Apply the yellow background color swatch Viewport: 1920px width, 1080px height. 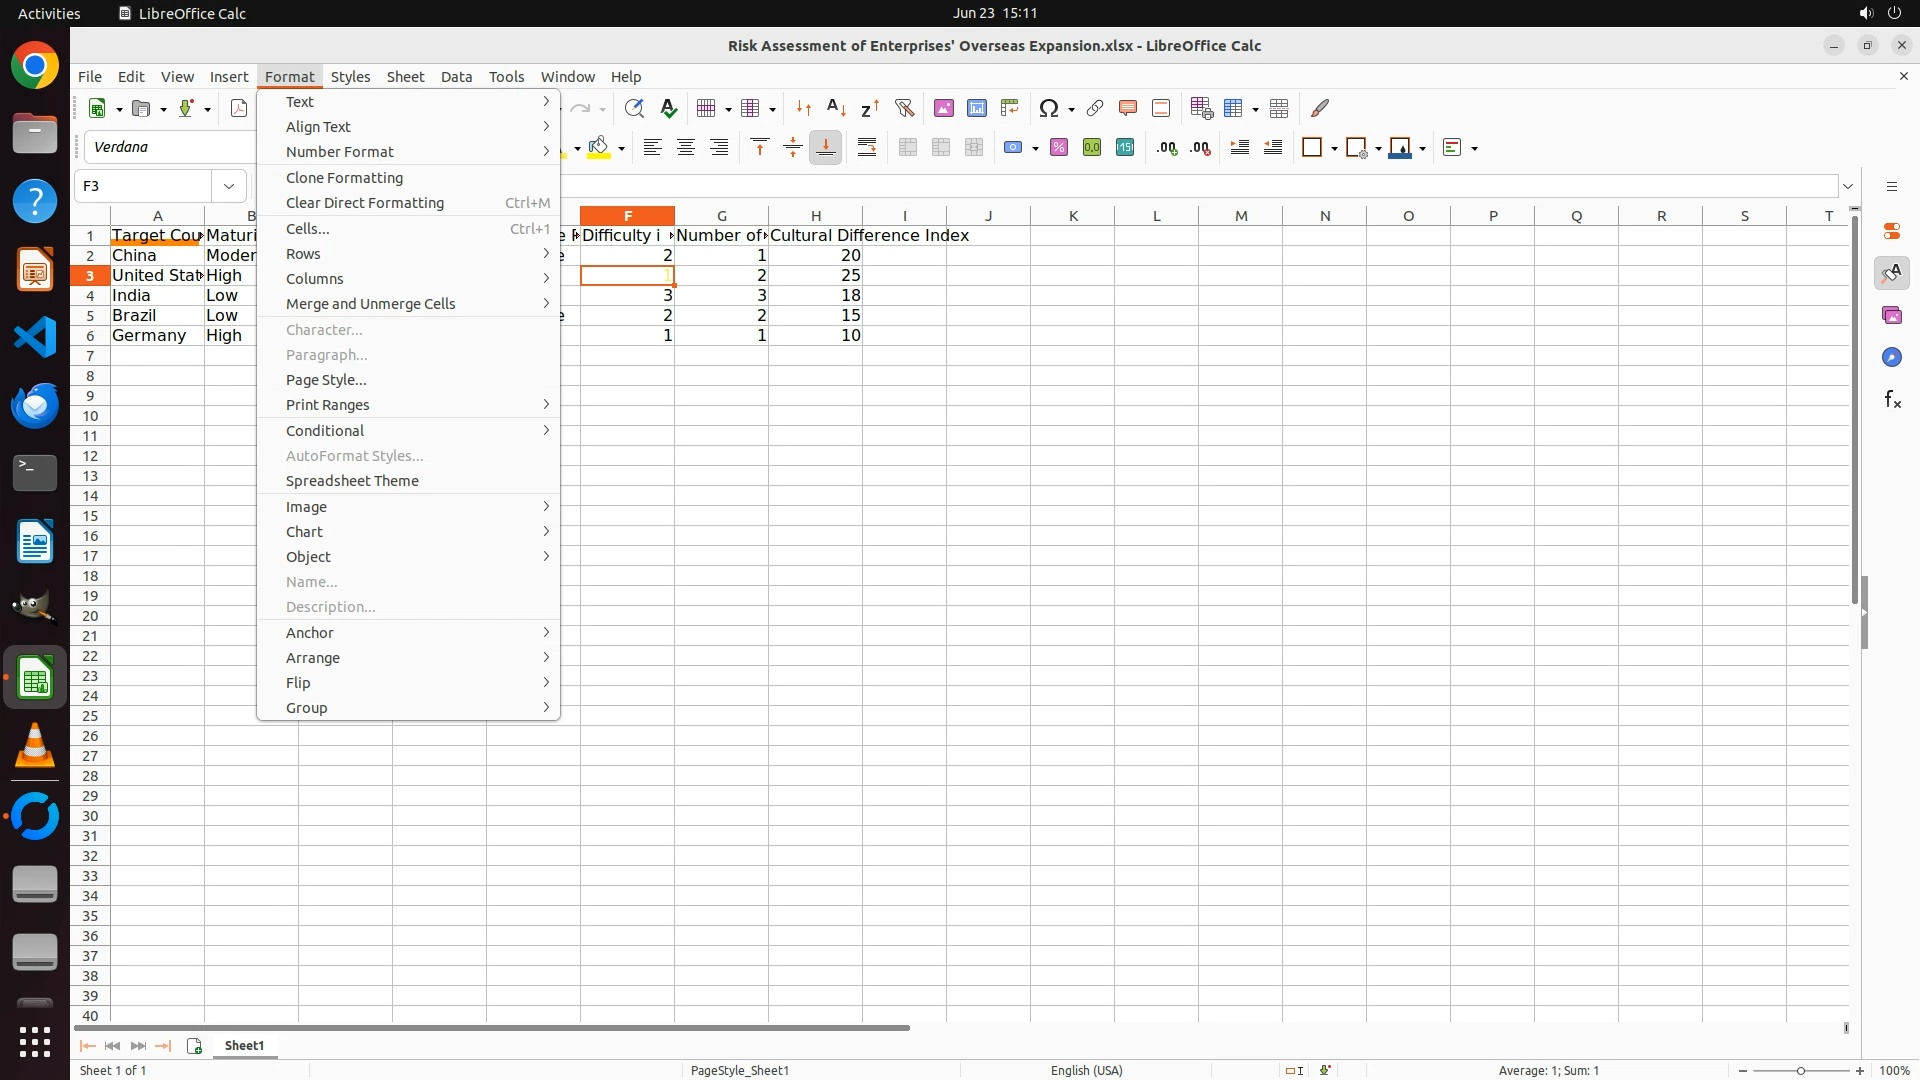click(600, 148)
